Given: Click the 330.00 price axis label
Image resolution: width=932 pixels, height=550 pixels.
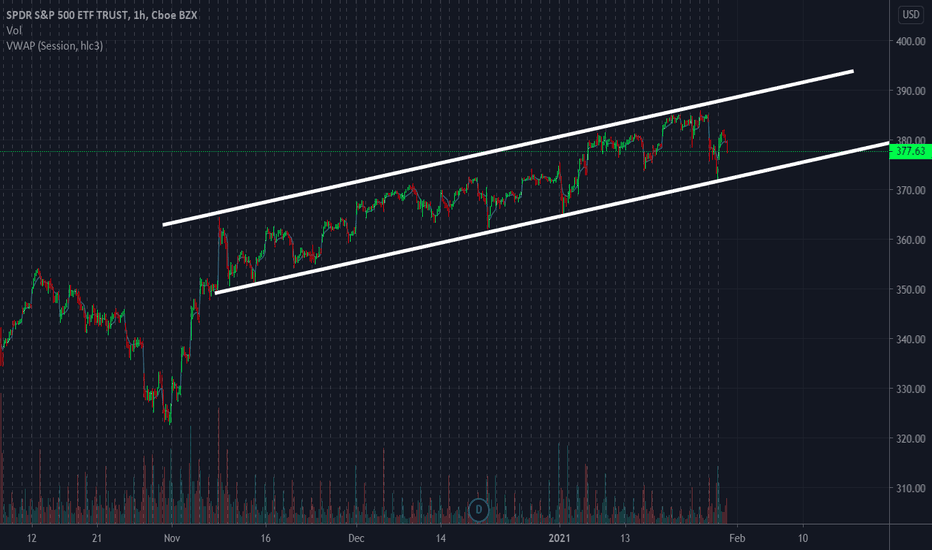Looking at the screenshot, I should coord(911,389).
